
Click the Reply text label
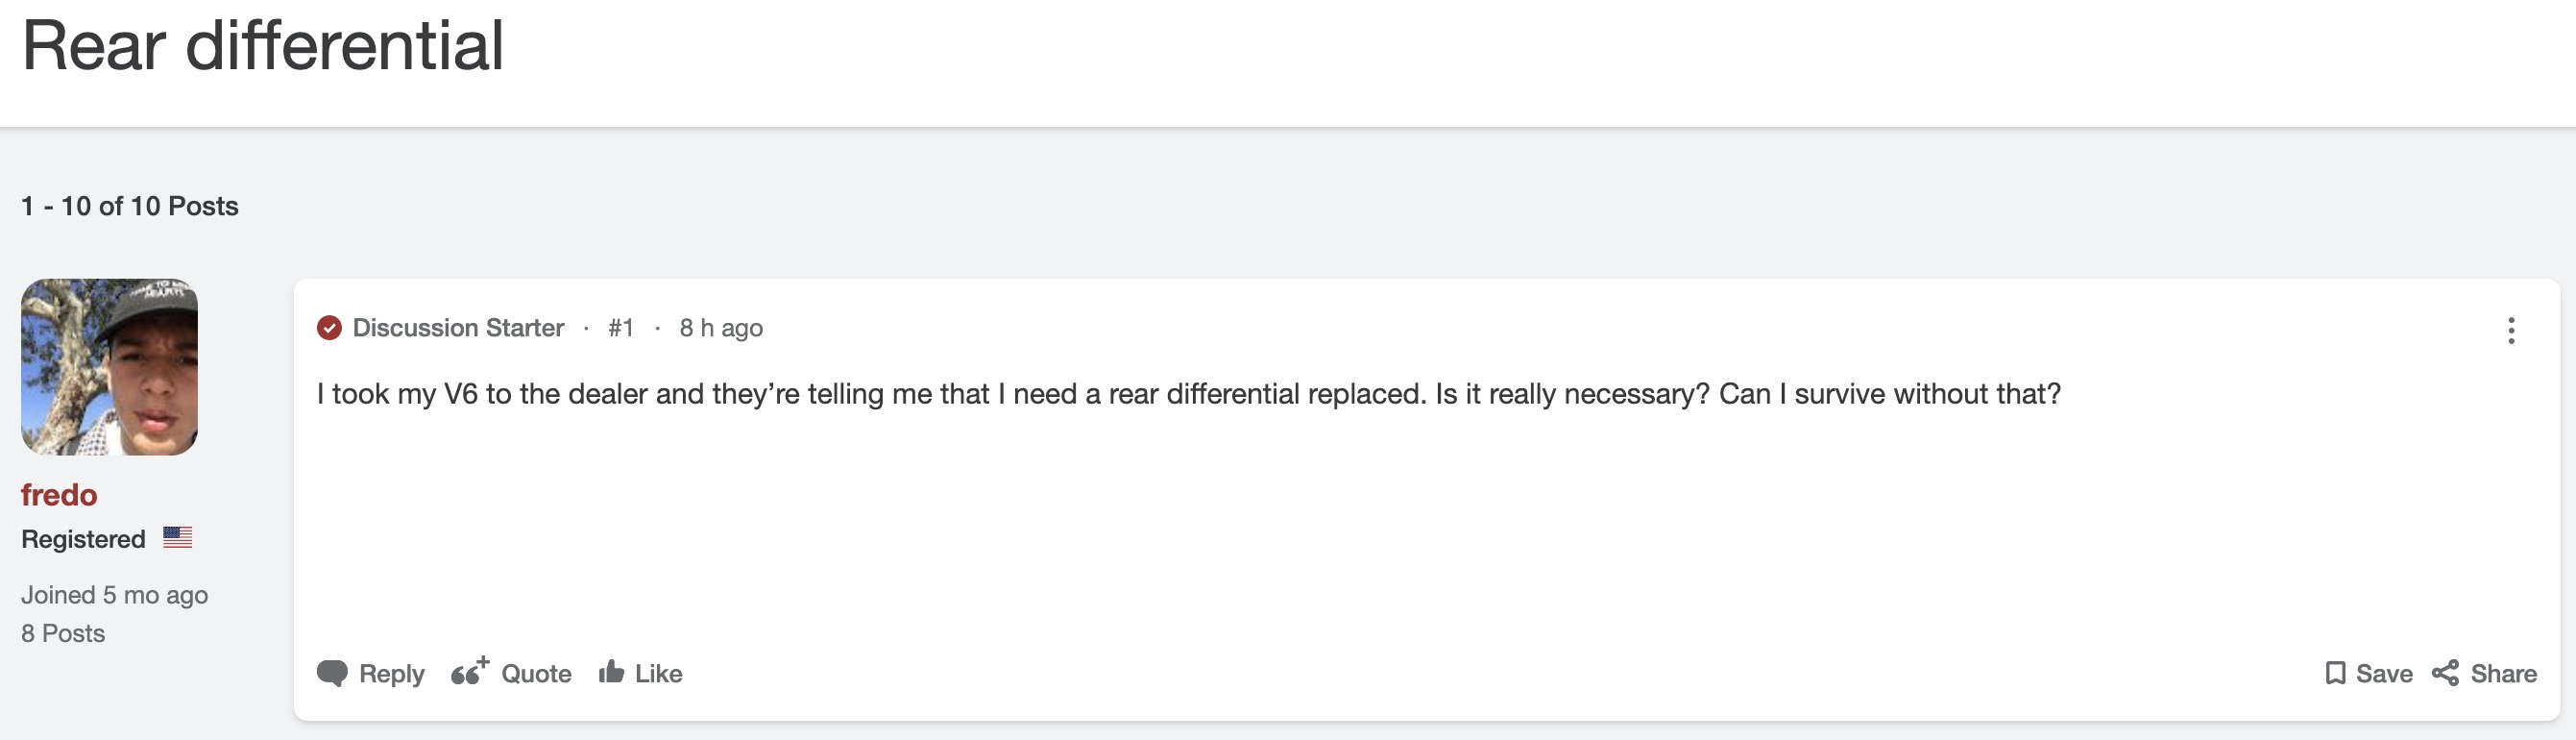[x=391, y=674]
